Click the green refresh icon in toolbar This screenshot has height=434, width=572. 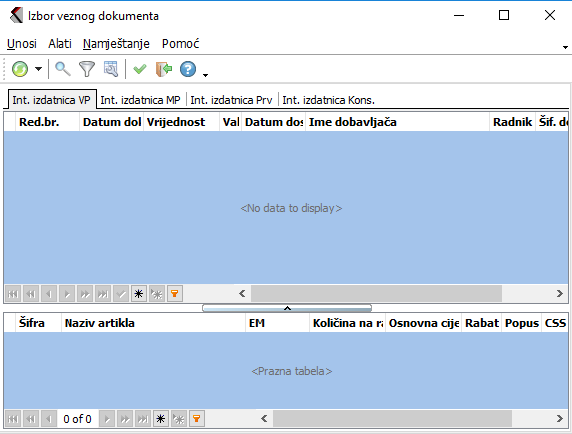click(20, 69)
